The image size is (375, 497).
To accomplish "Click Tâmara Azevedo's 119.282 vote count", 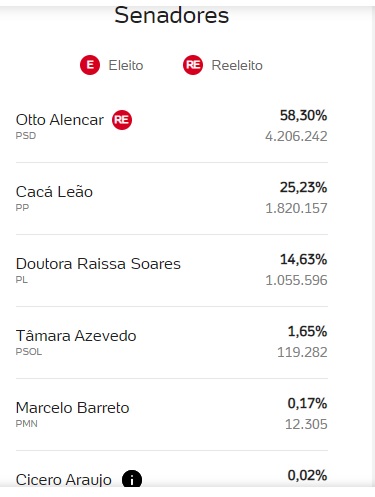I will (x=302, y=352).
